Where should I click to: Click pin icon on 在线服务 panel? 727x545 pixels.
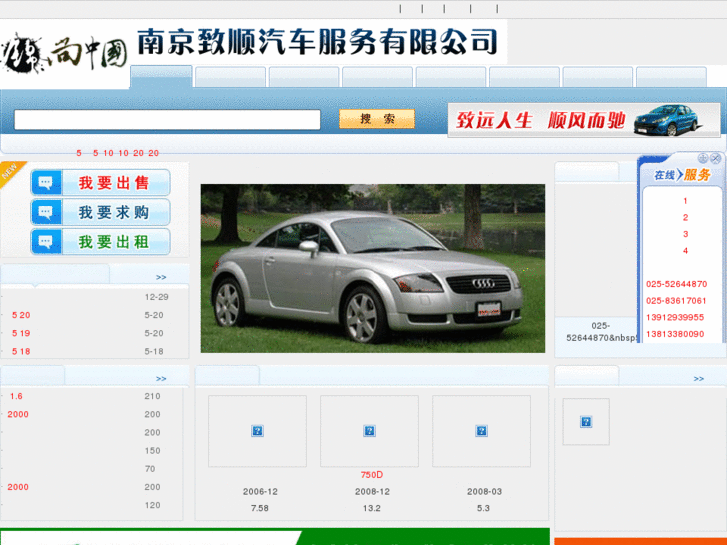point(703,158)
